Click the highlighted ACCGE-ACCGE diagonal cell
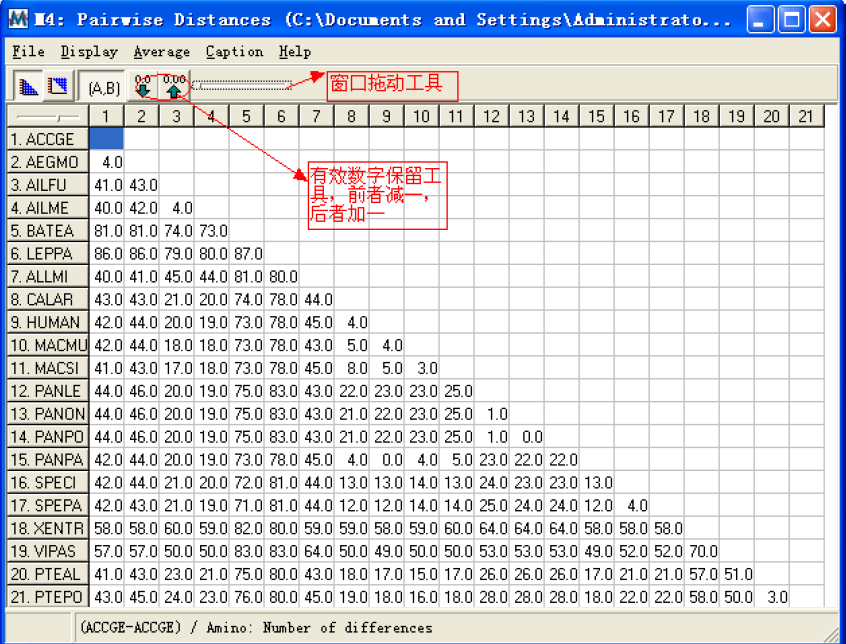This screenshot has height=644, width=846. 106,139
